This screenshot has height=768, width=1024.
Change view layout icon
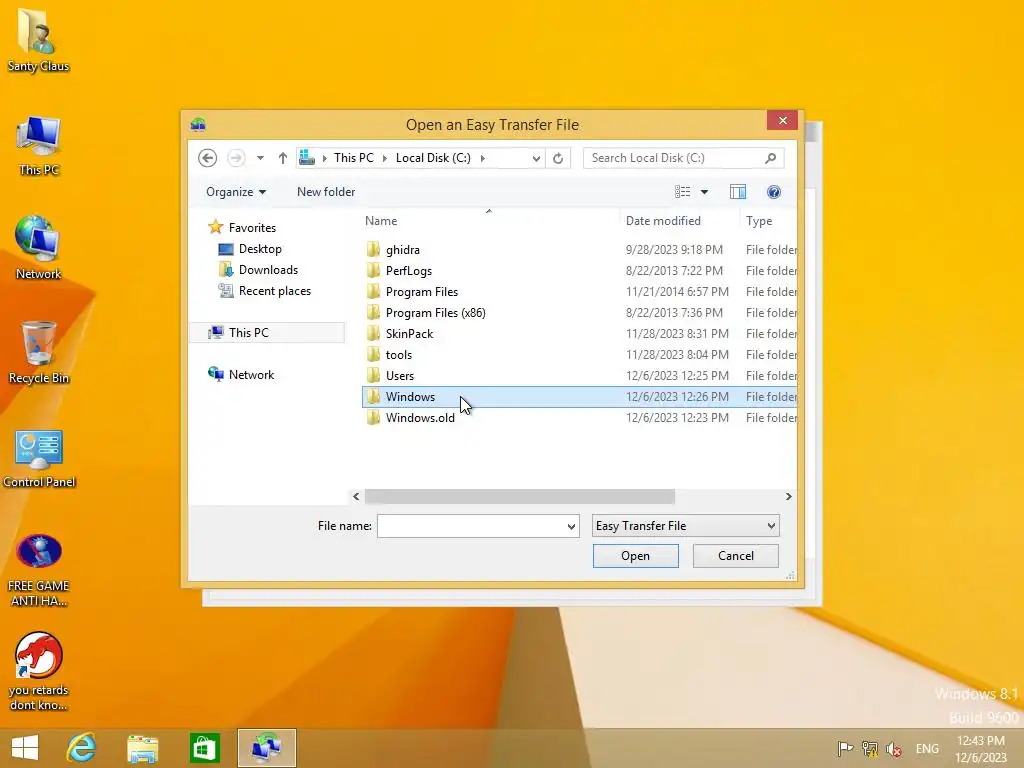click(x=682, y=191)
